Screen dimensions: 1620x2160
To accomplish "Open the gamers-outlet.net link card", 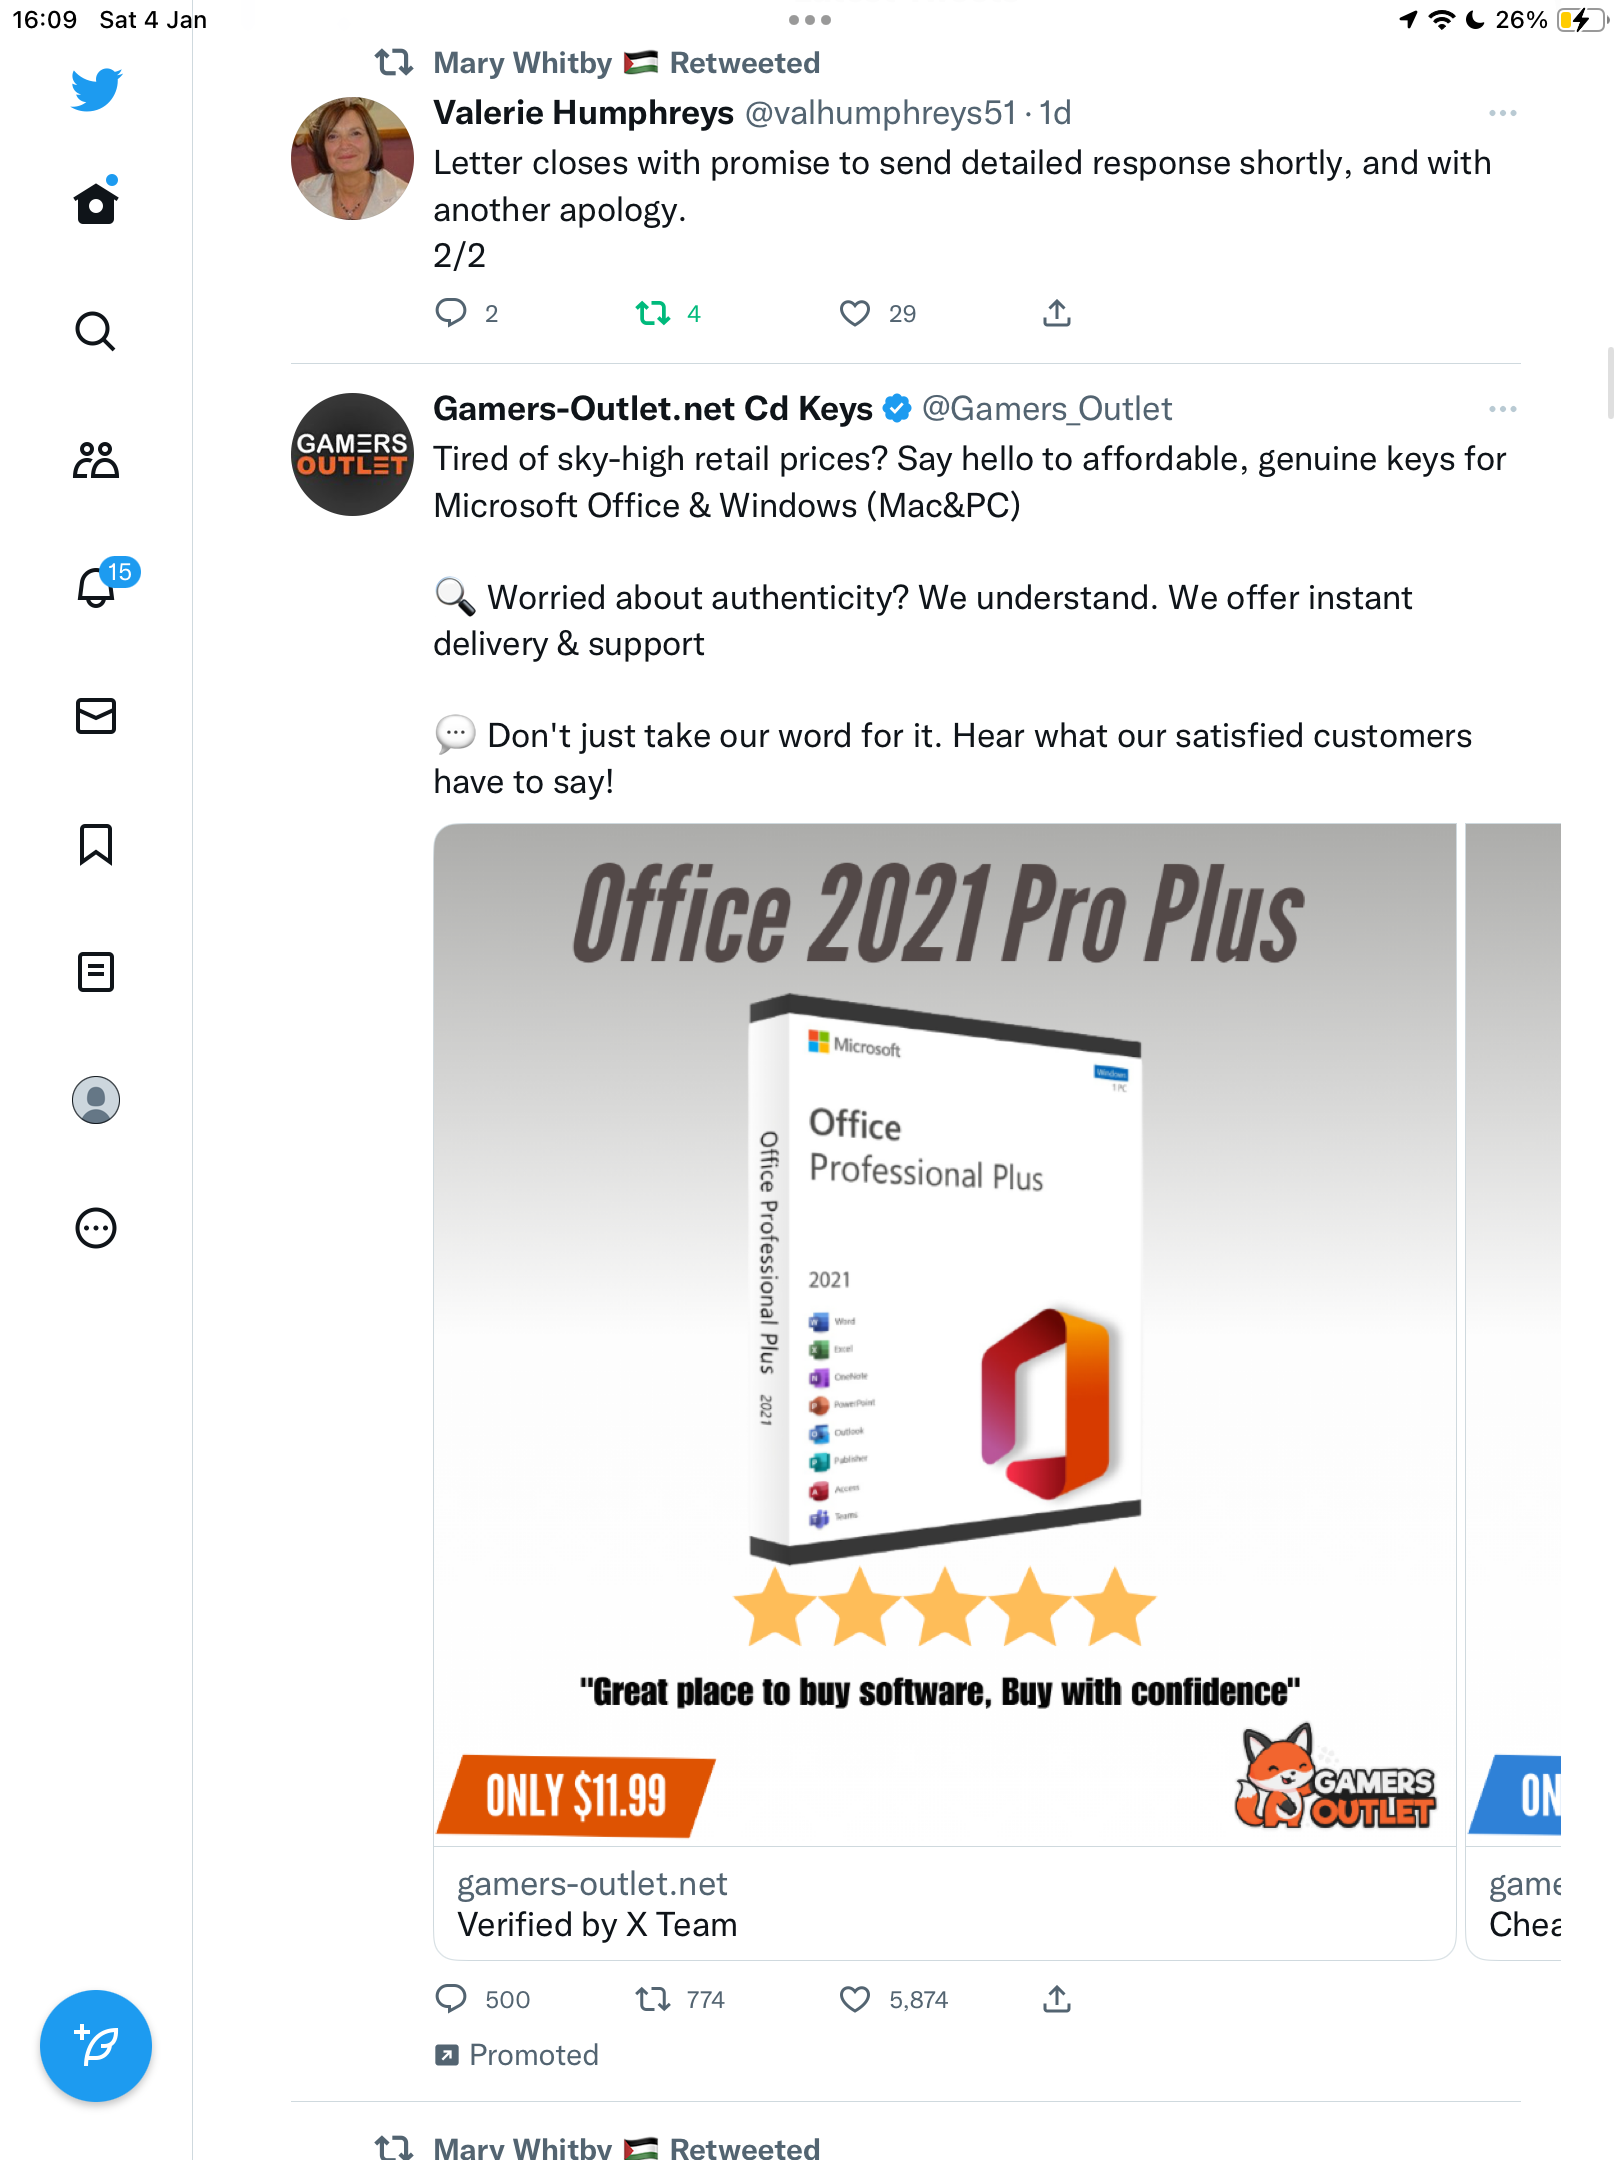I will (x=945, y=1904).
